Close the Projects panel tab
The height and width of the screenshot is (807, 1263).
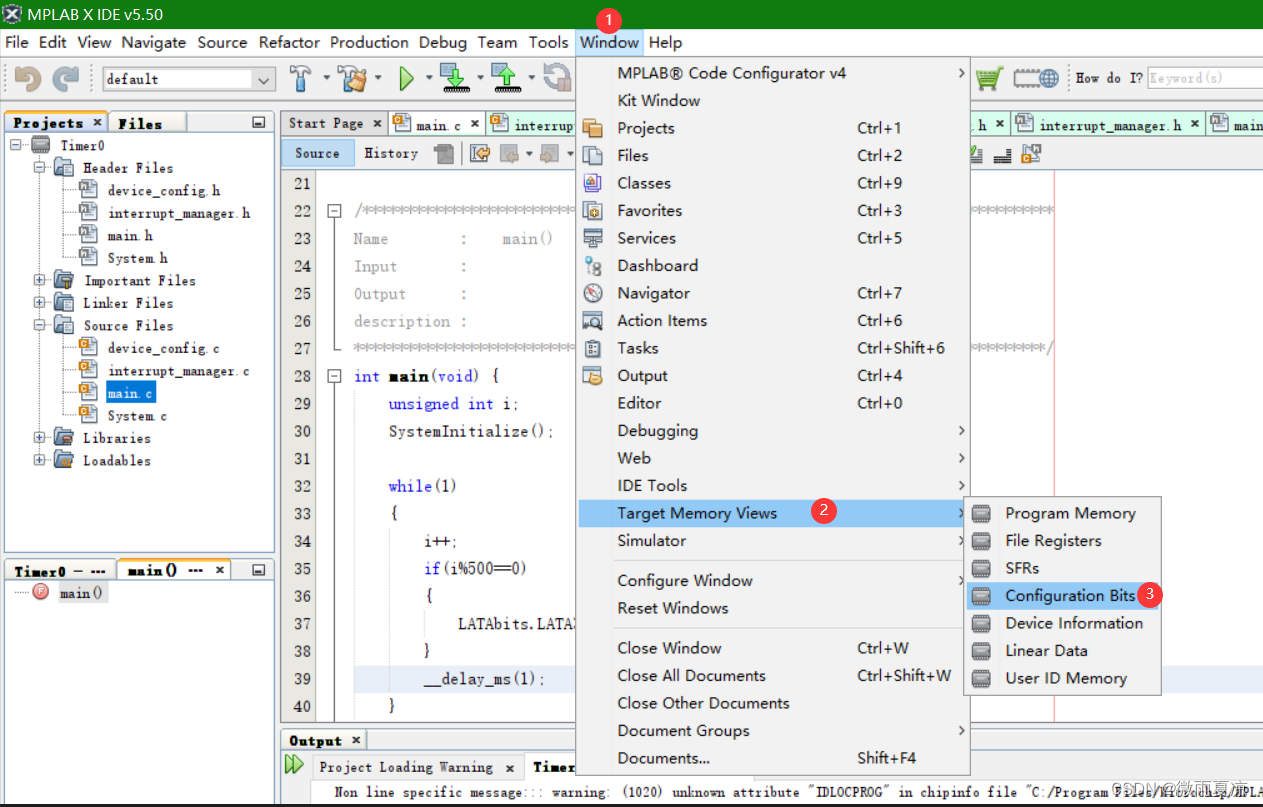click(97, 122)
